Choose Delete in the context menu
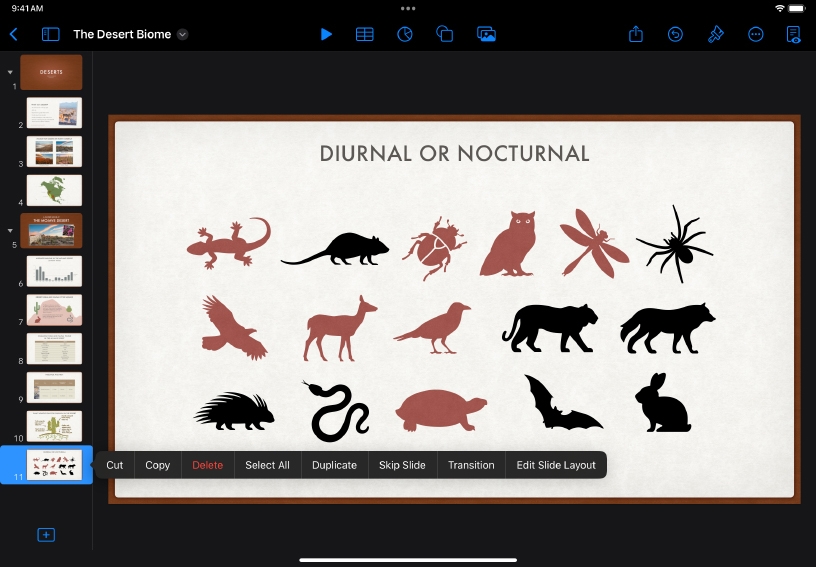 pyautogui.click(x=208, y=465)
